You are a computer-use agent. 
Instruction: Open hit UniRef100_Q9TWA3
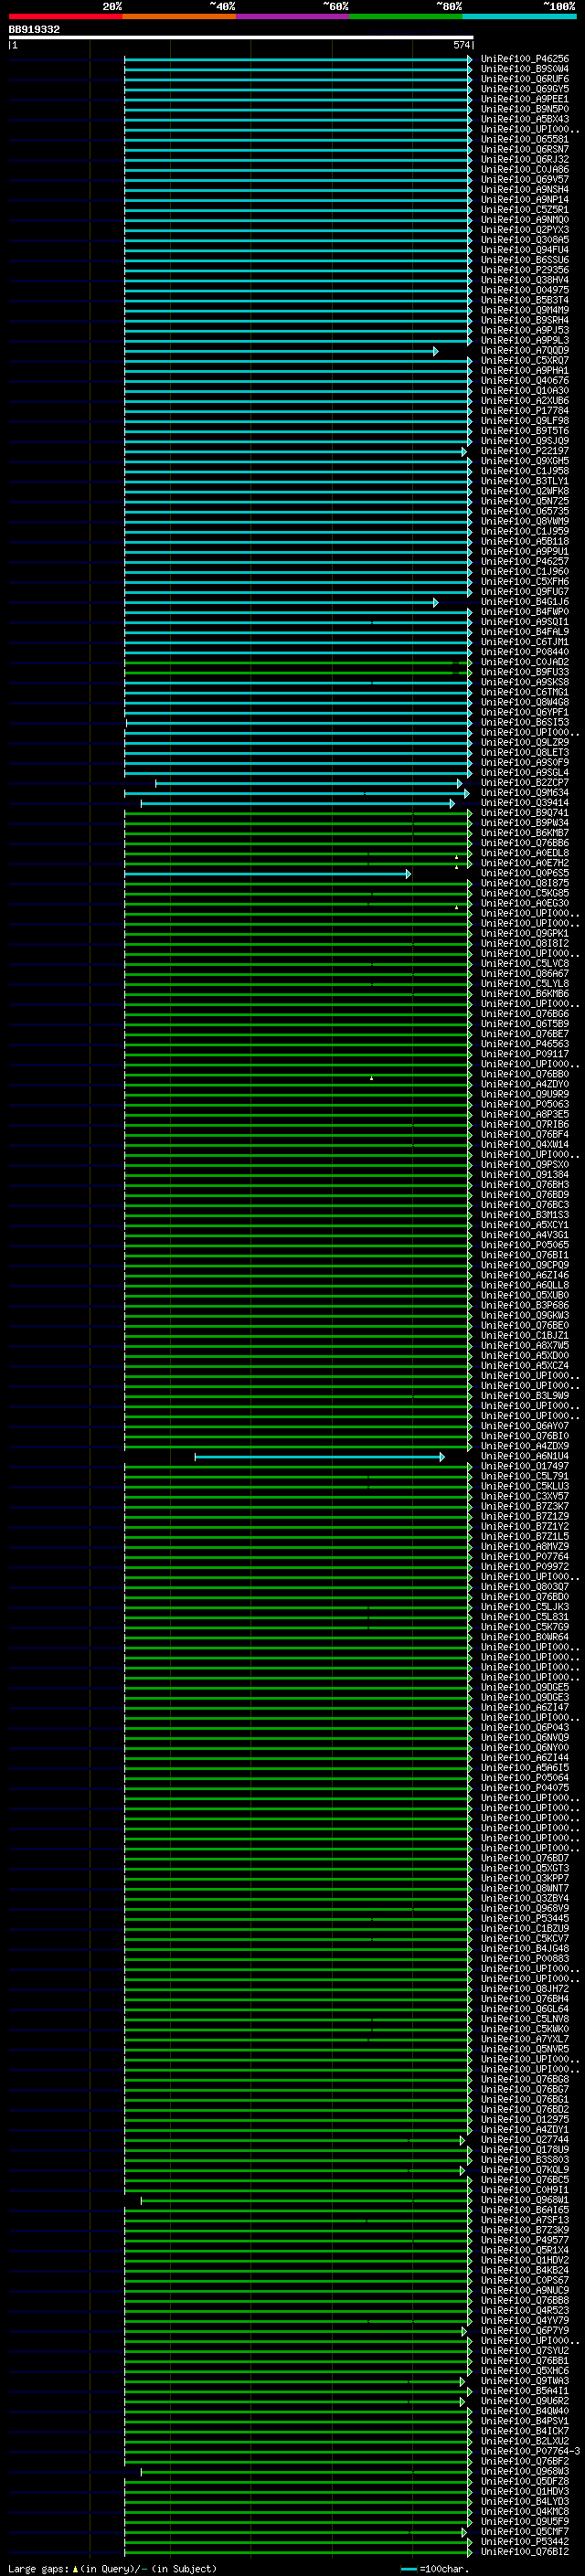pos(524,2381)
